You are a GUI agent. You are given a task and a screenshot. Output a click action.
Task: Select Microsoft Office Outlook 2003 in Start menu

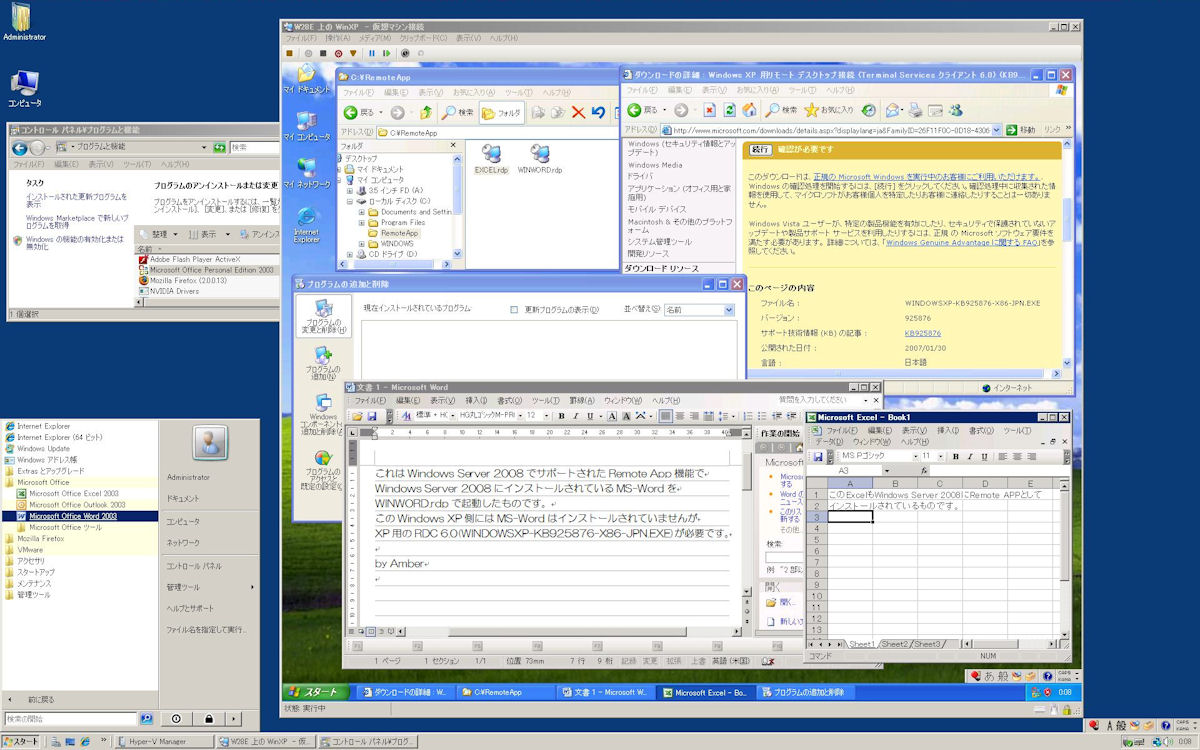77,505
